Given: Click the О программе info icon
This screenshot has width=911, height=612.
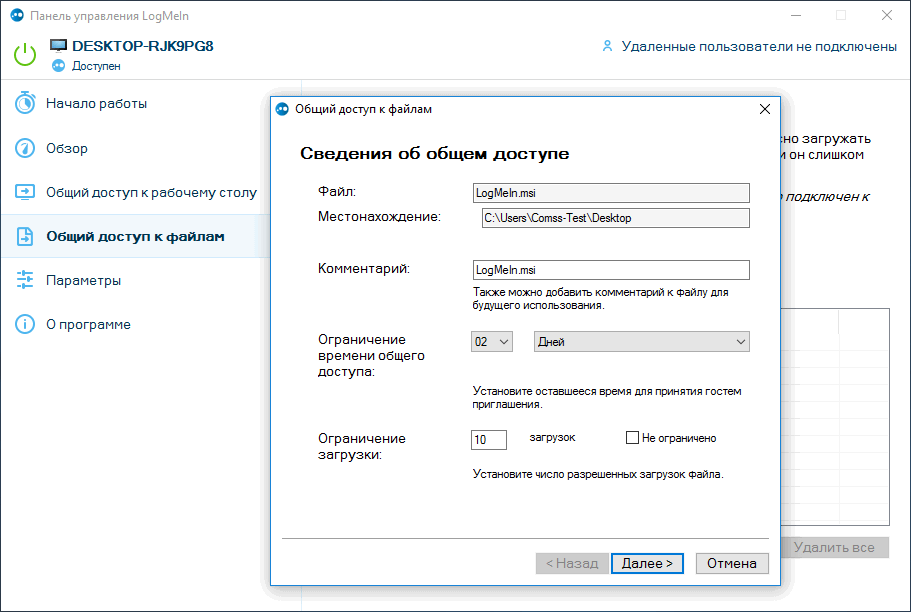Looking at the screenshot, I should [x=25, y=324].
